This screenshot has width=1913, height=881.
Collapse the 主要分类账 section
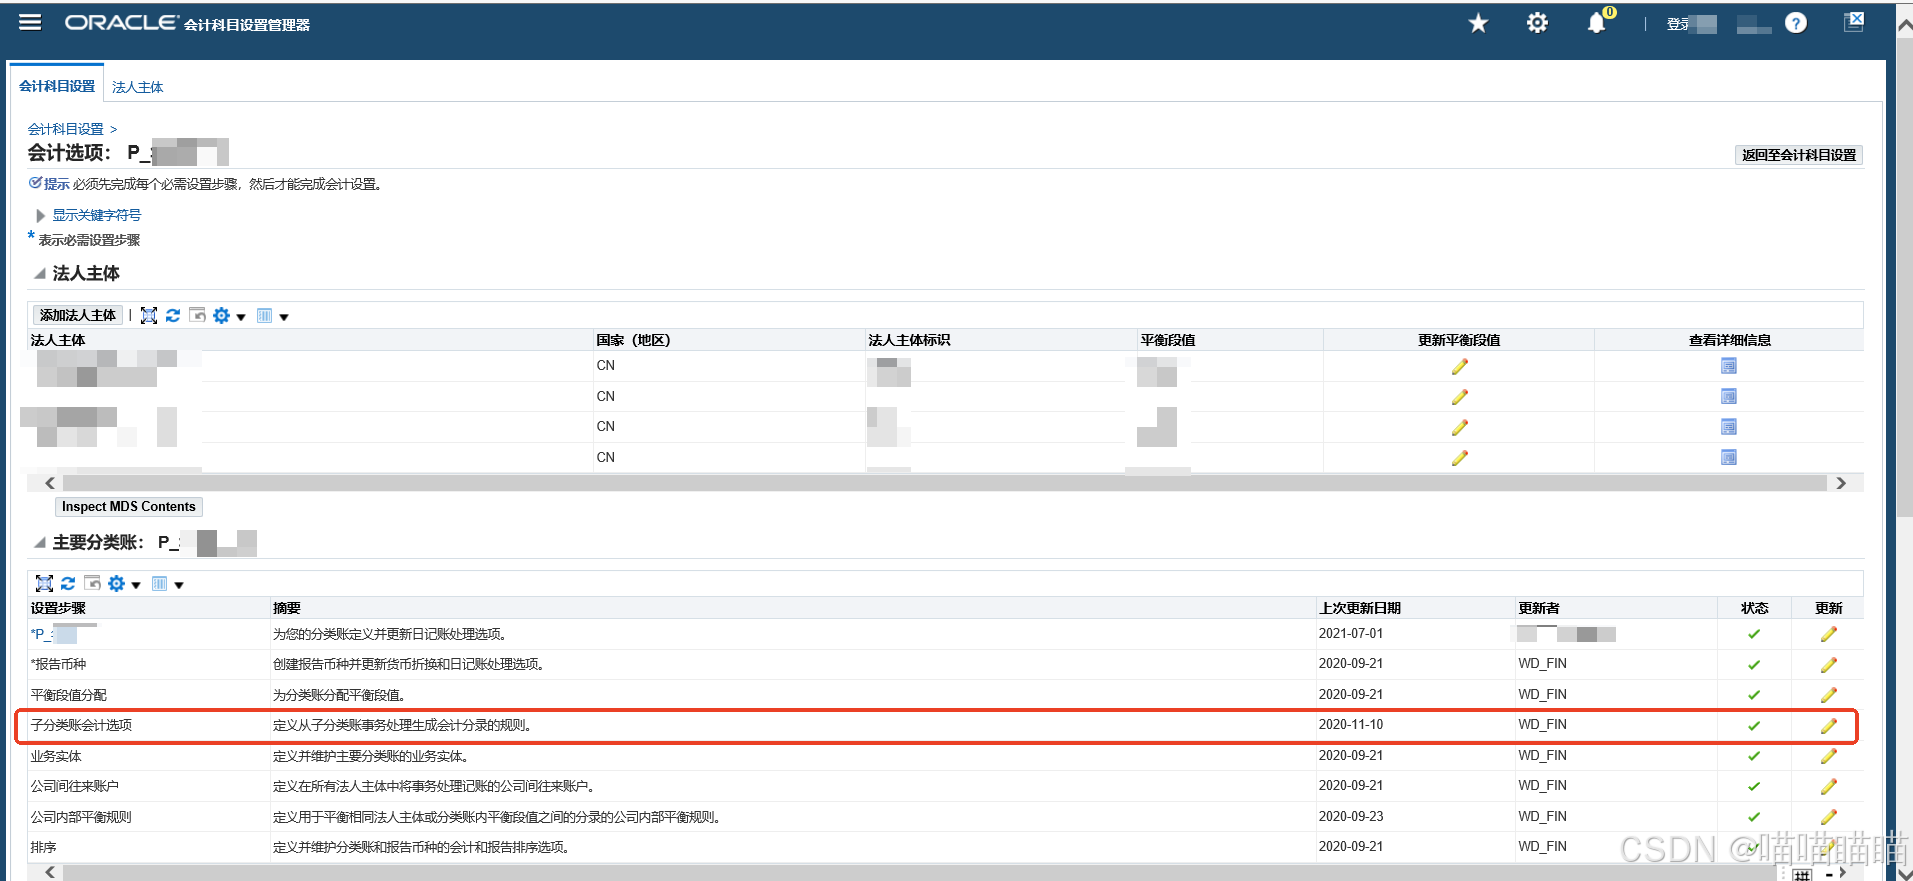pyautogui.click(x=40, y=542)
